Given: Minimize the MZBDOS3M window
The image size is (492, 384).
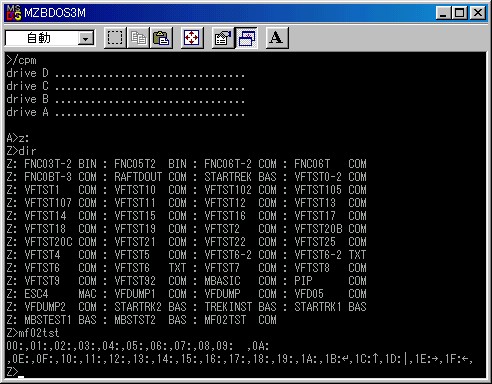Looking at the screenshot, I should click(x=443, y=13).
